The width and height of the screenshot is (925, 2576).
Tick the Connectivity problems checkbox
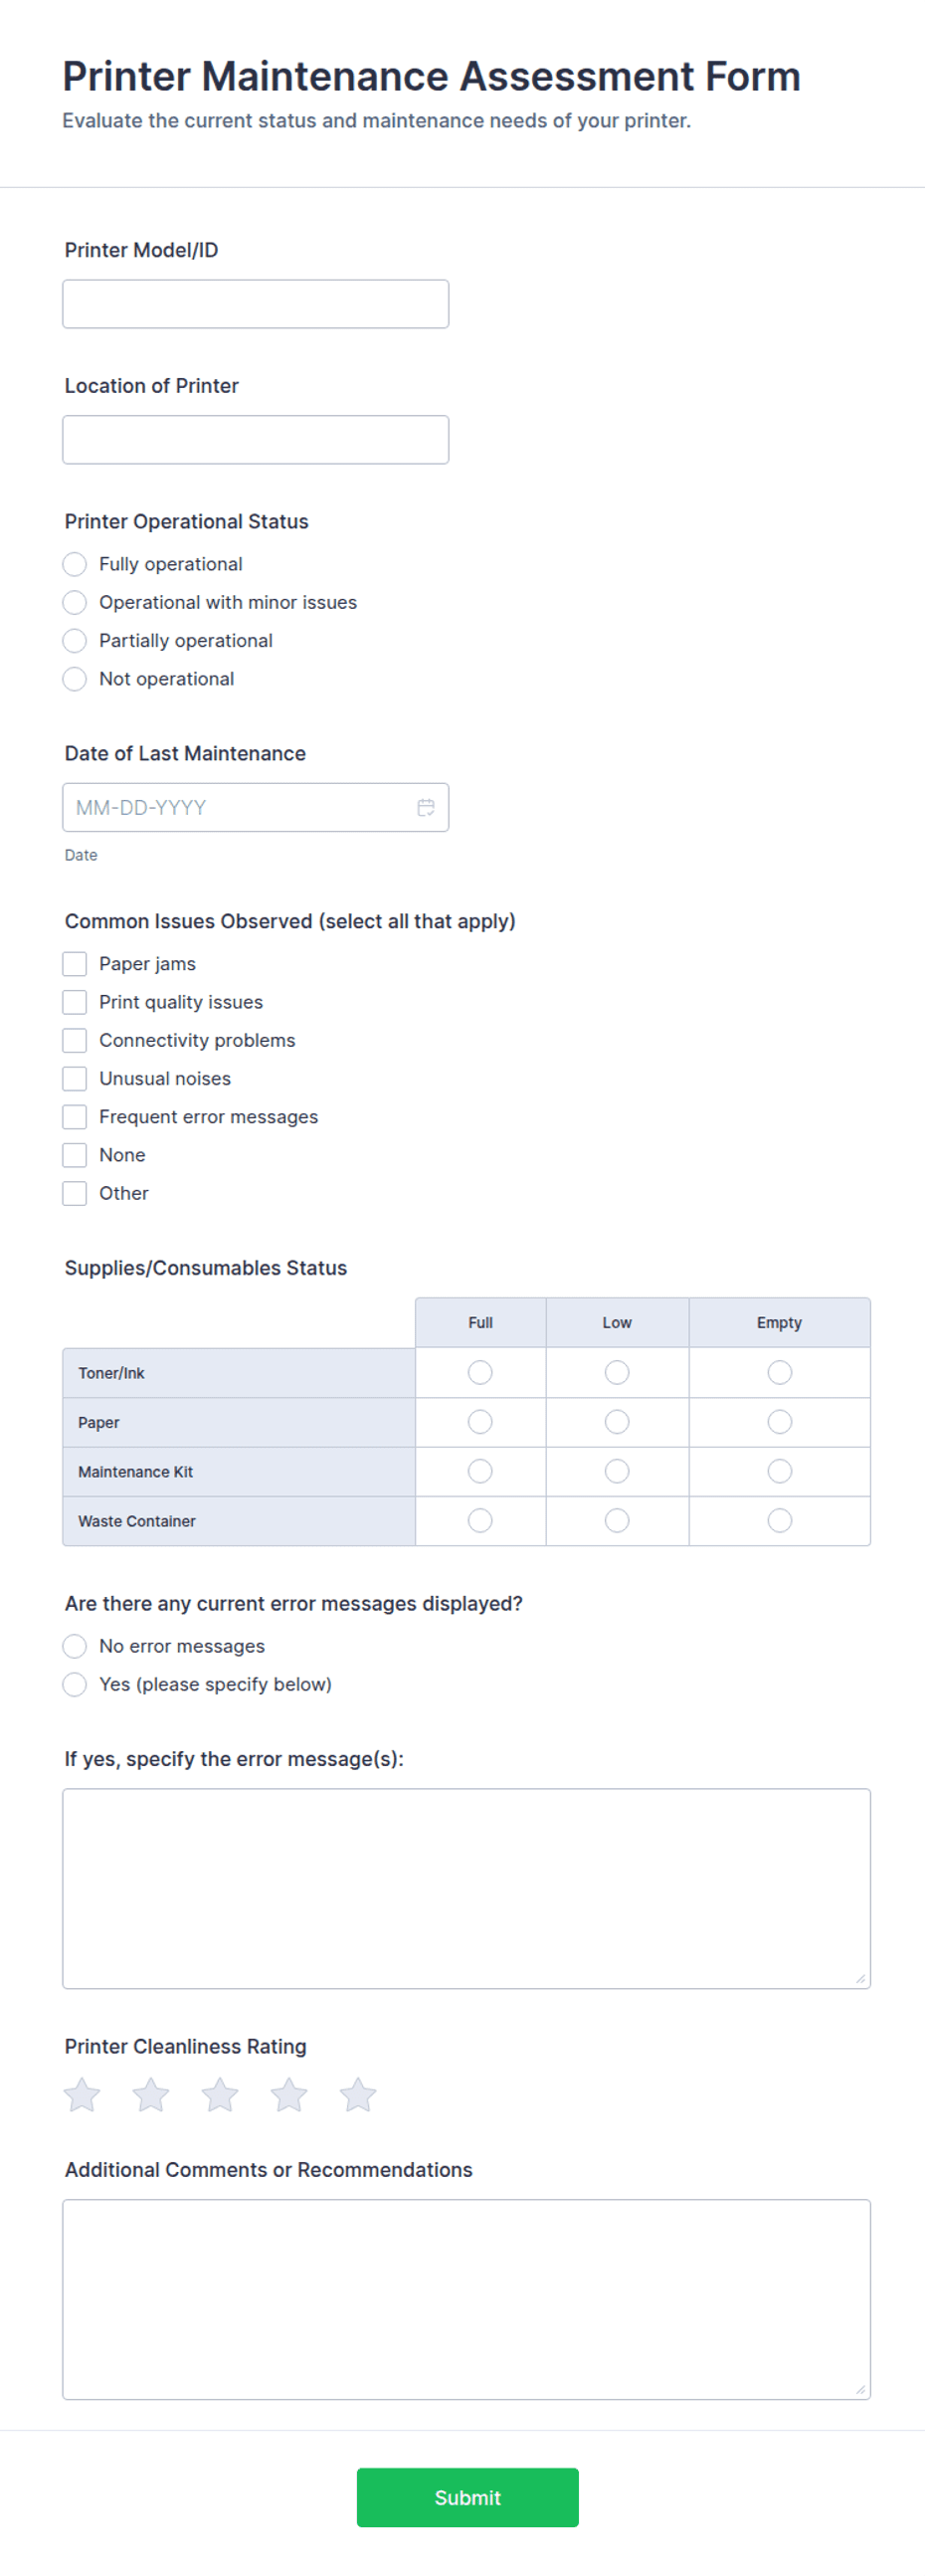point(75,1040)
